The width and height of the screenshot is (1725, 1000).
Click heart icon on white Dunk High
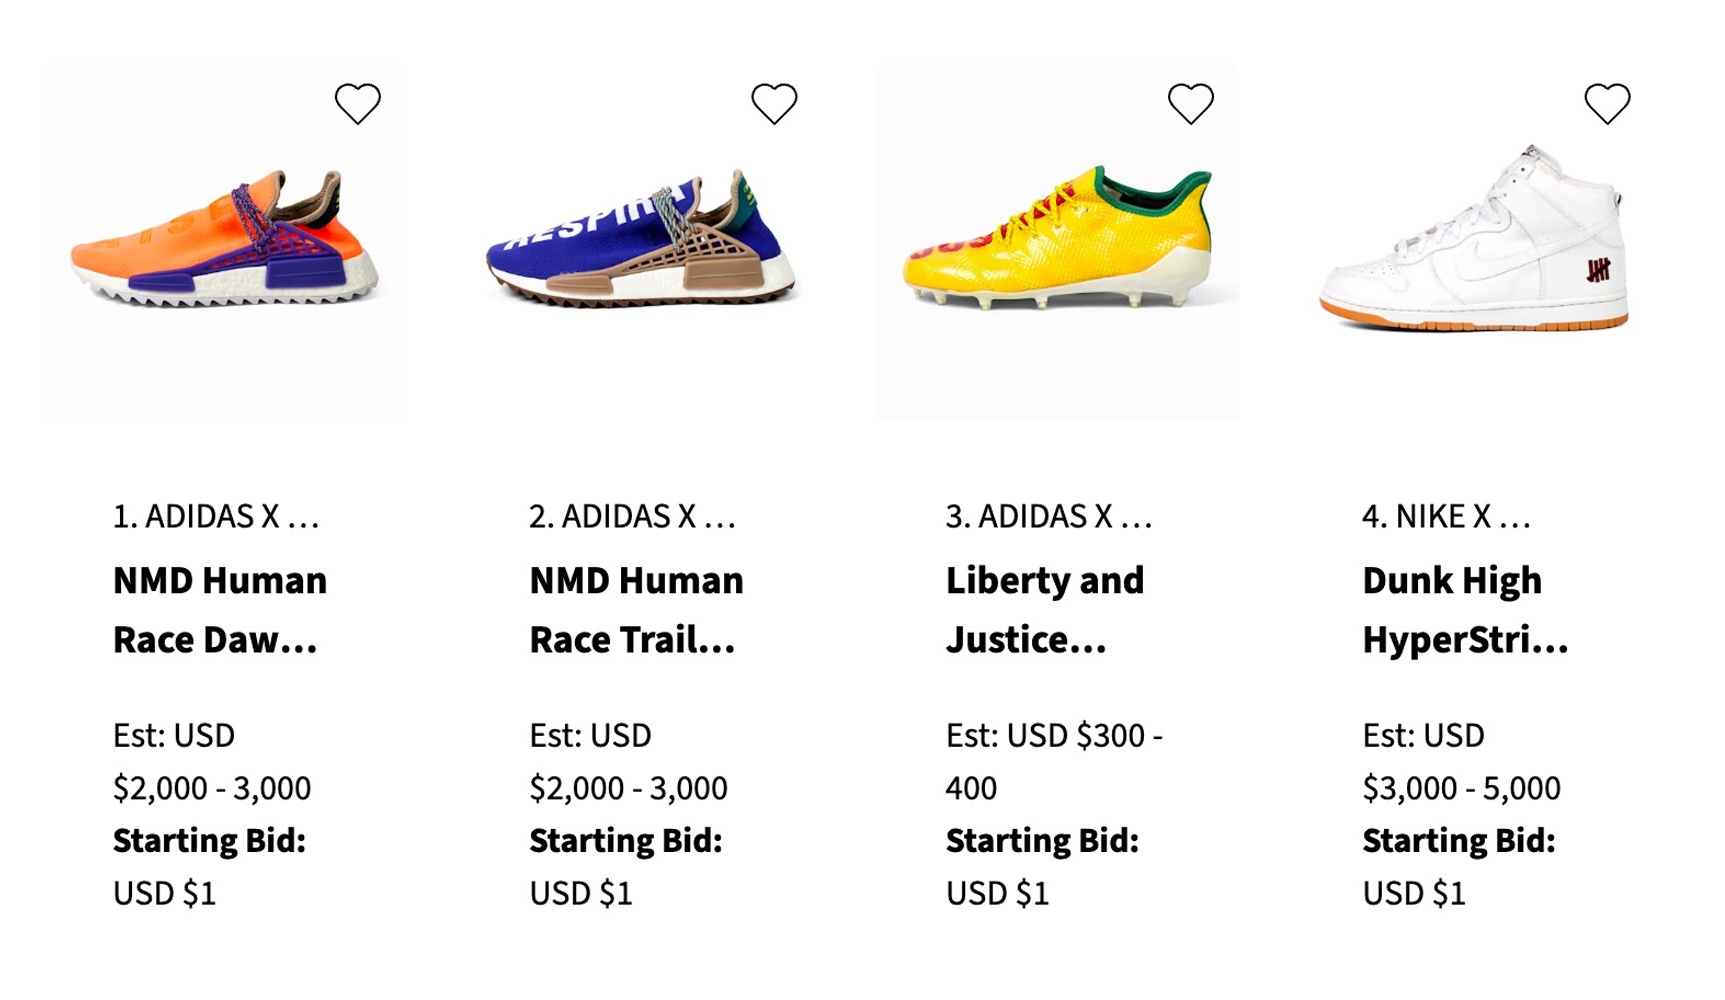(1607, 103)
